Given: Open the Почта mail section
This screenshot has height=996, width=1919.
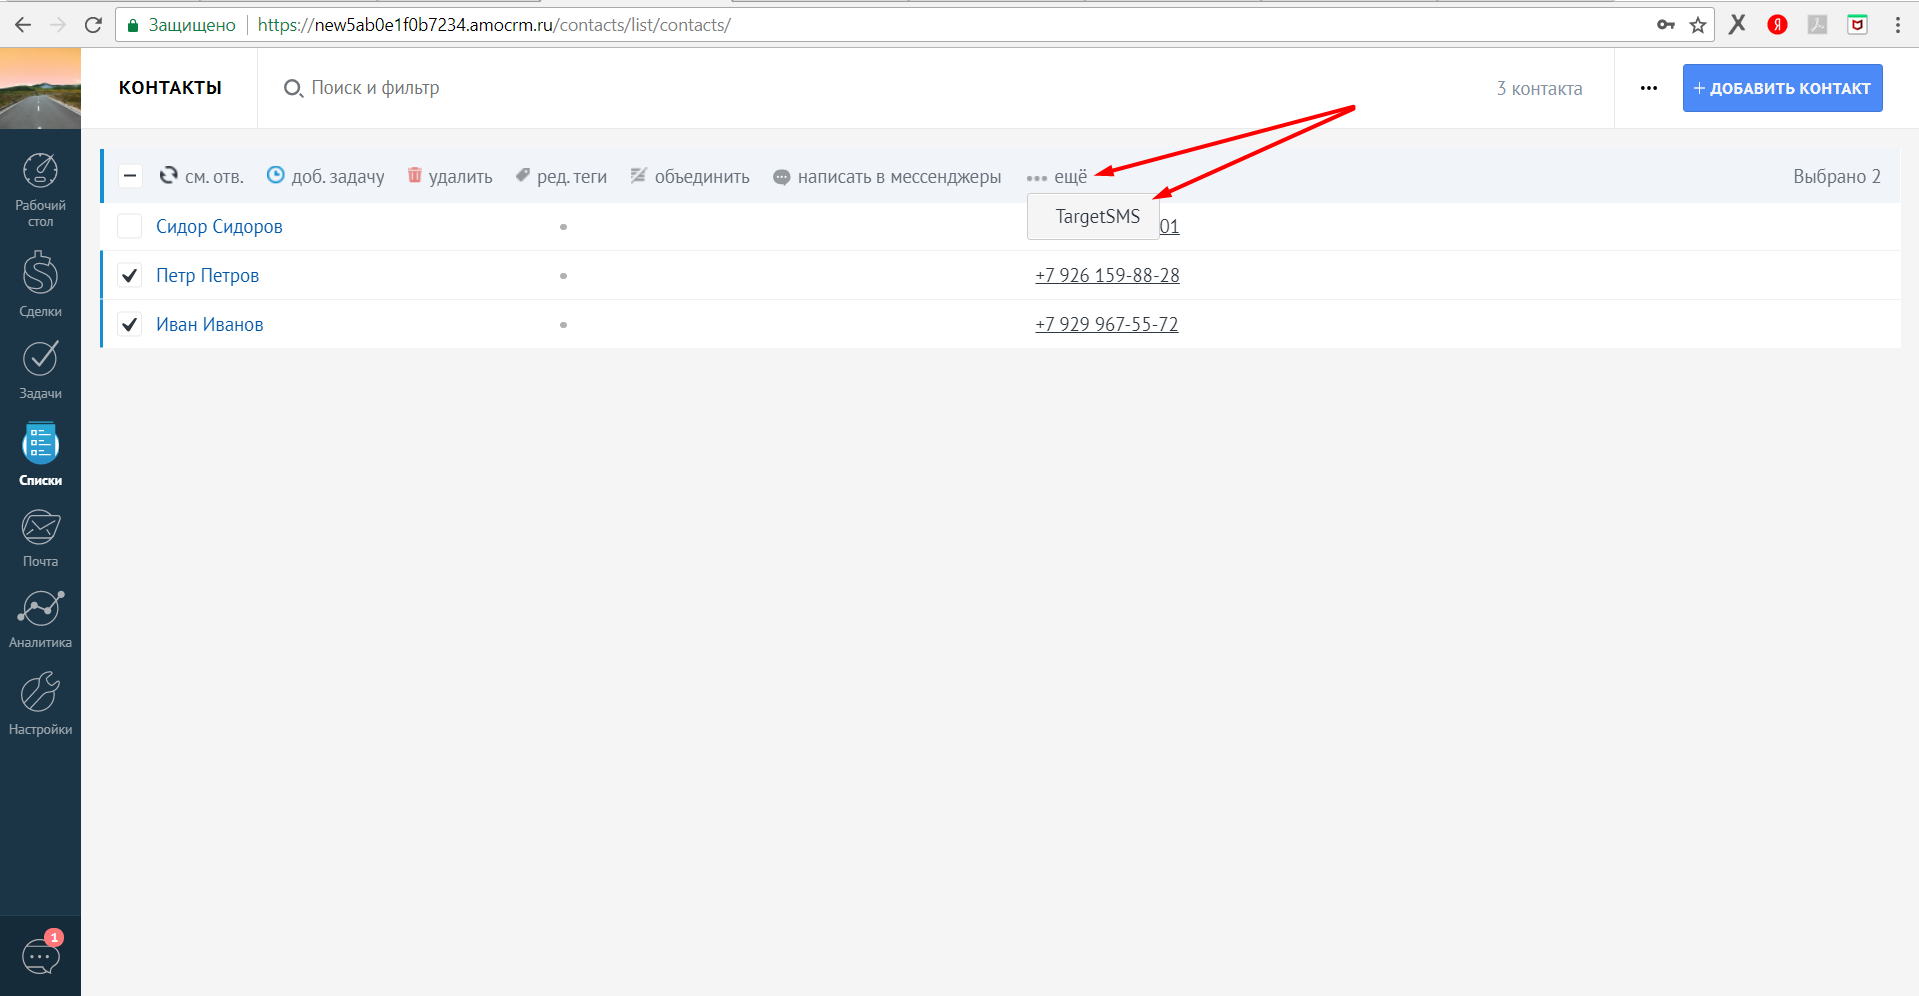Looking at the screenshot, I should click(x=40, y=538).
